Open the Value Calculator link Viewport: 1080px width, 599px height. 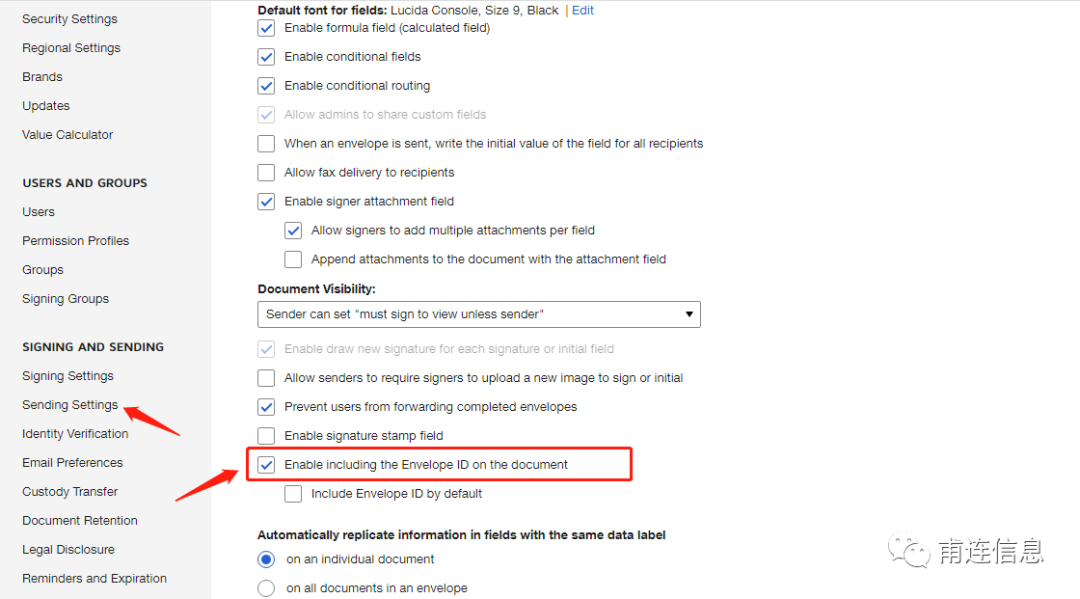click(x=67, y=135)
